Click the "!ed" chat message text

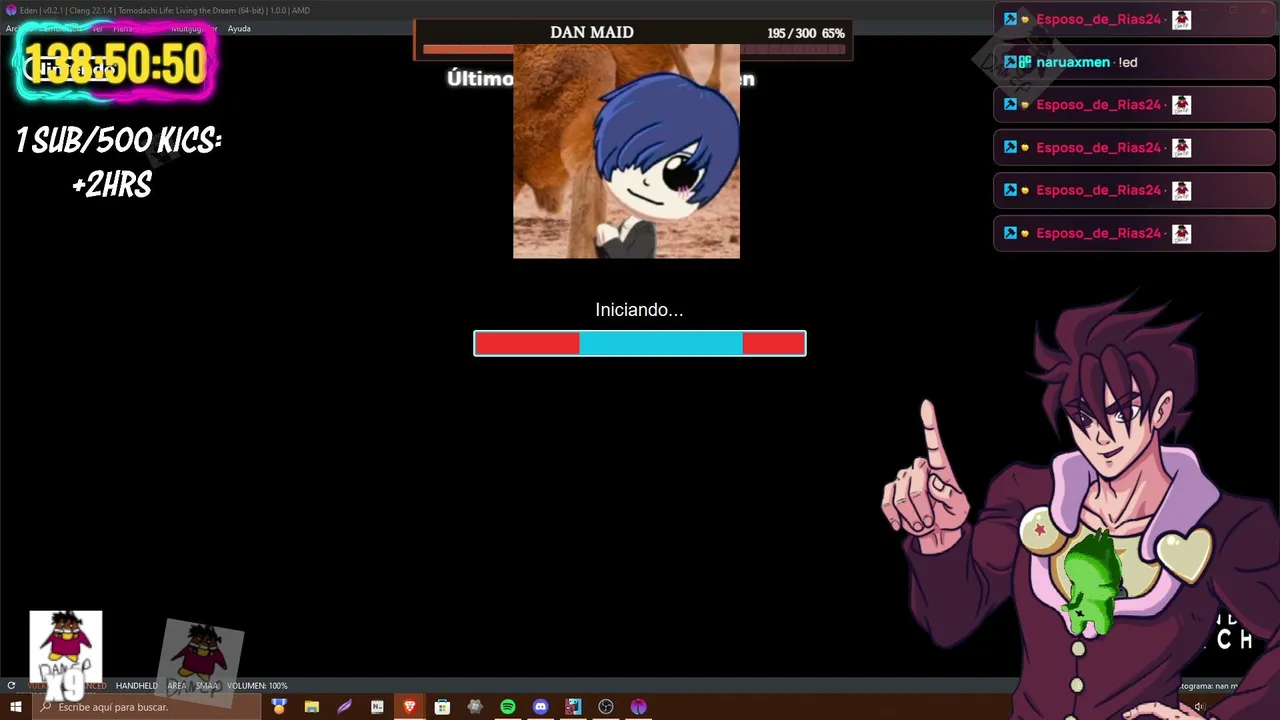(1128, 62)
